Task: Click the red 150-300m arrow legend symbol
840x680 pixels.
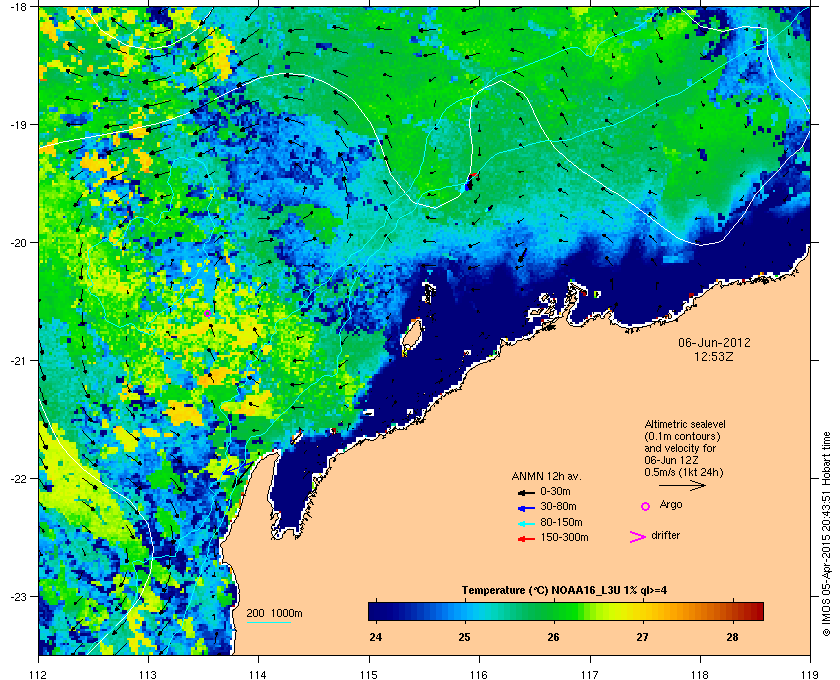Action: point(526,539)
